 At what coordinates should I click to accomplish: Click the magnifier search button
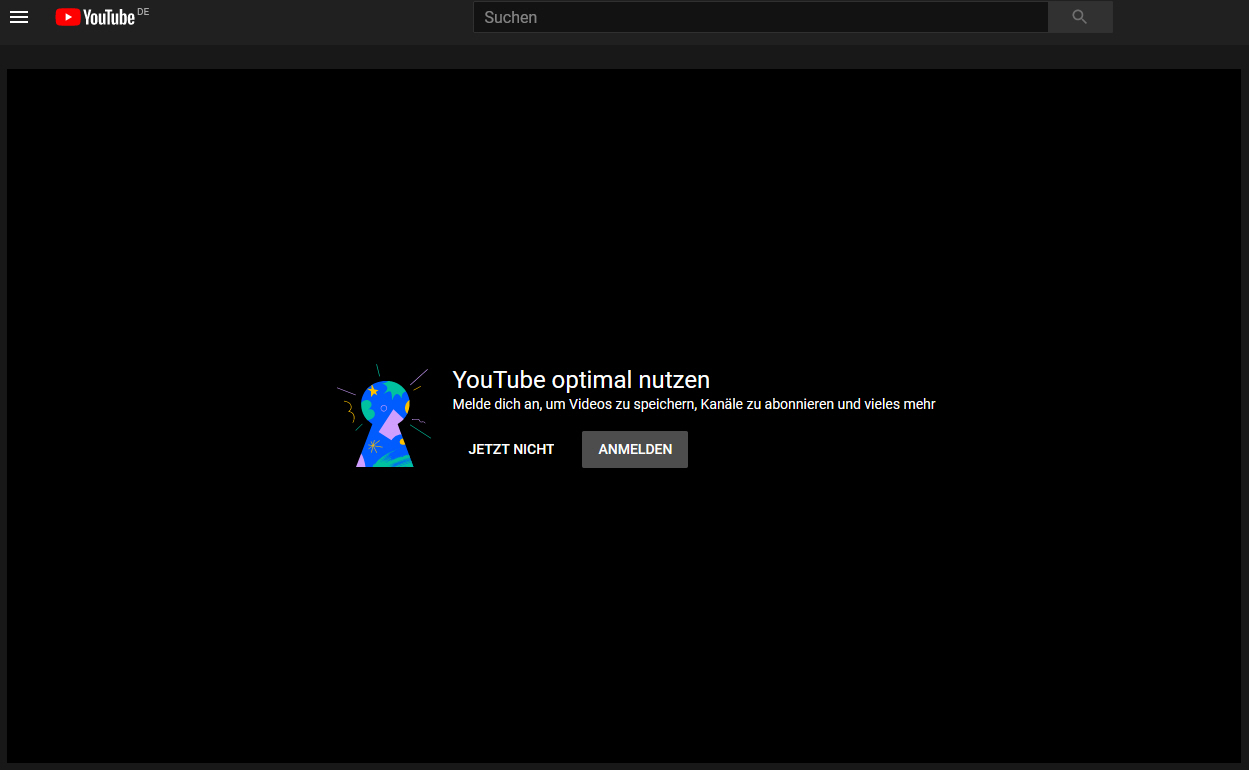1080,17
